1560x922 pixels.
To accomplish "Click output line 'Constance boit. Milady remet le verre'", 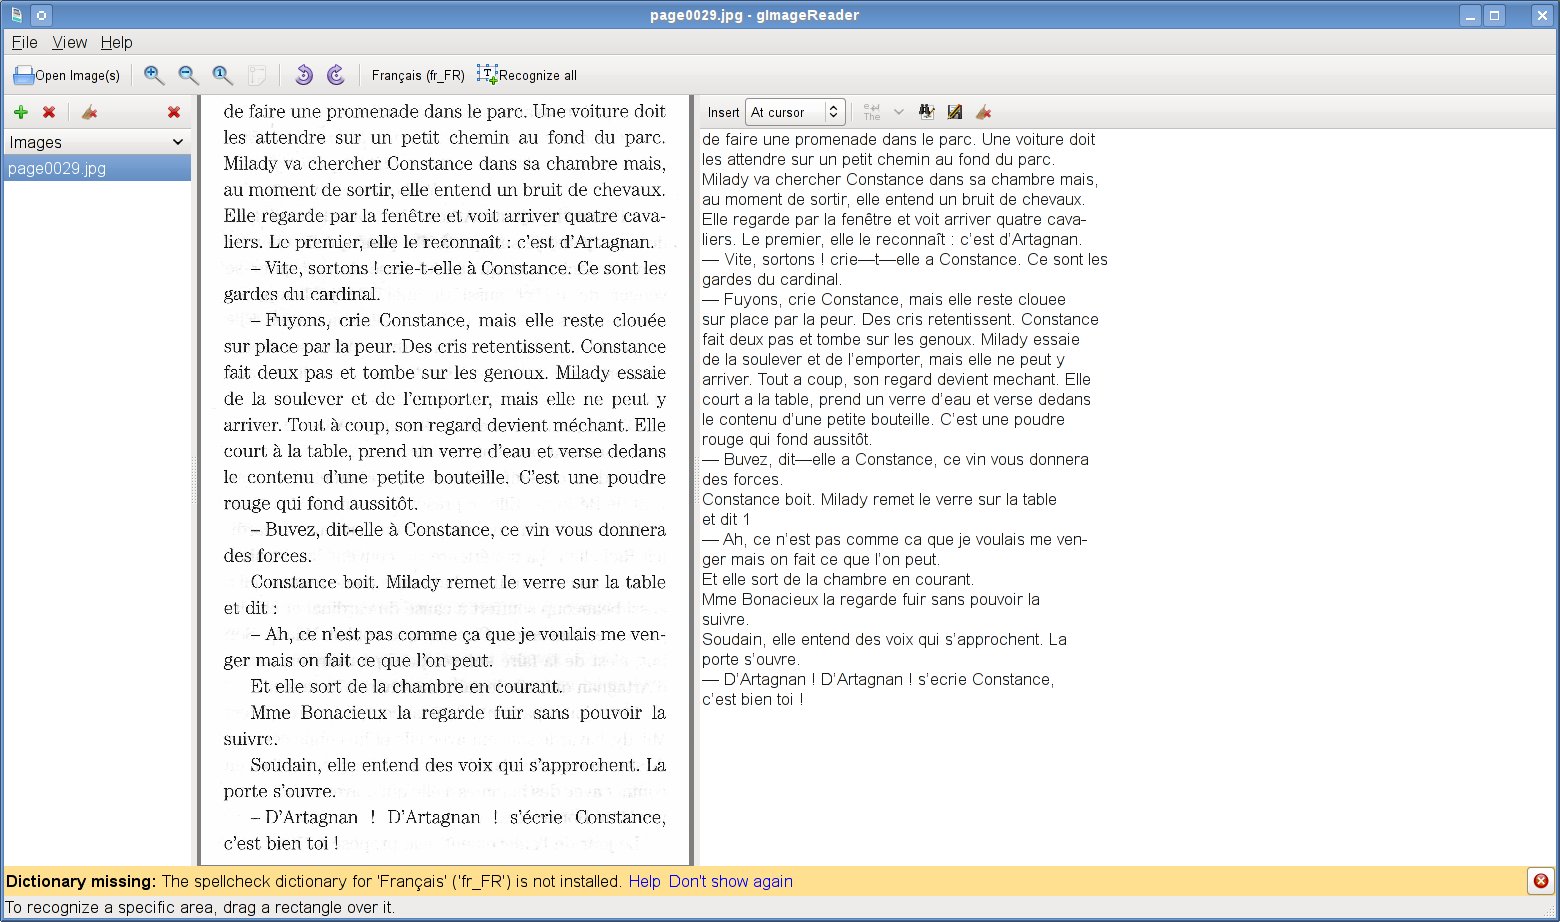I will coord(879,499).
